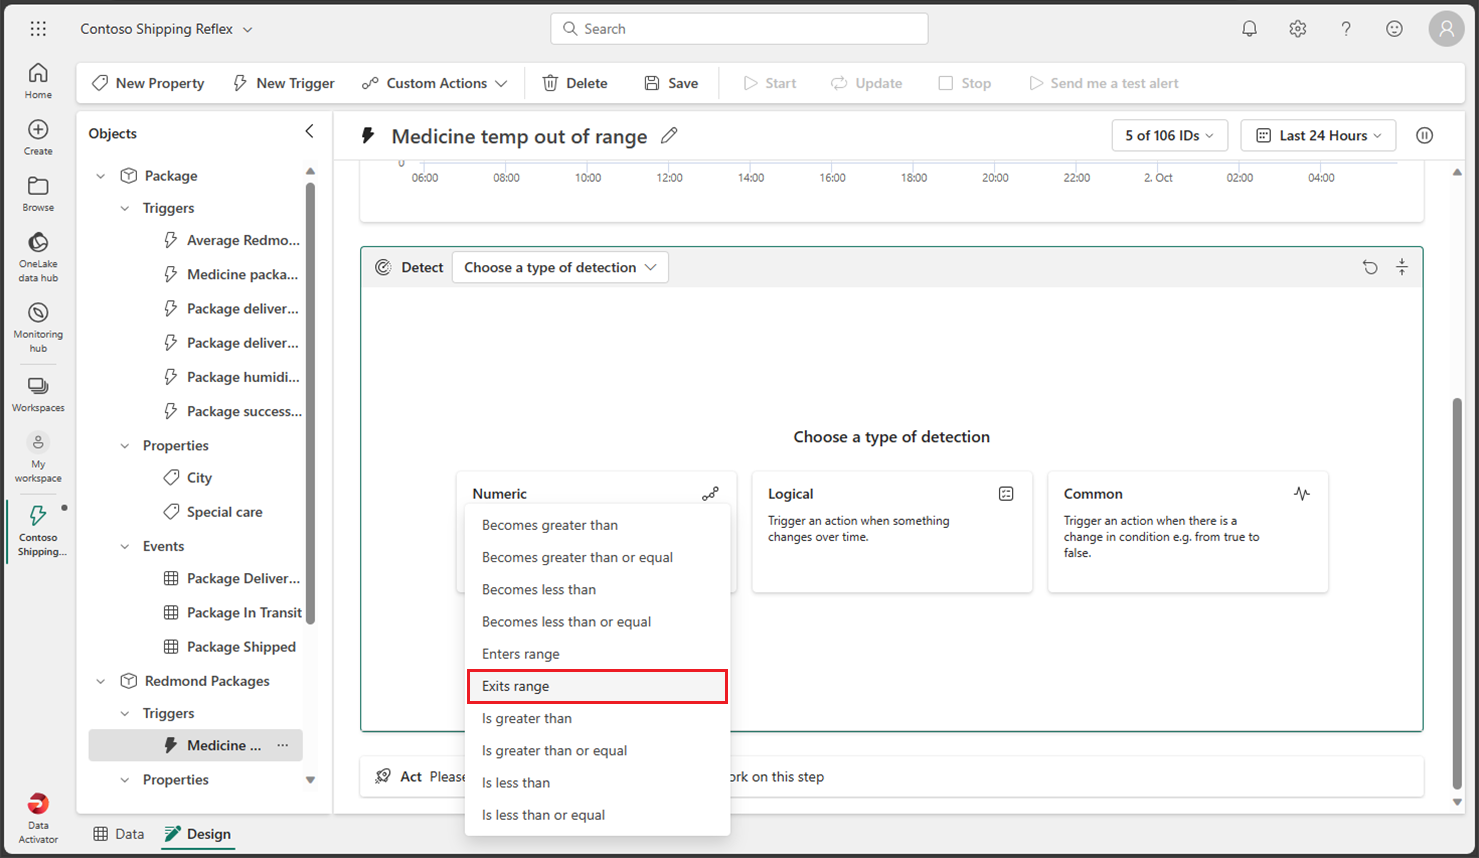
Task: Open help question mark icon
Action: [x=1346, y=29]
